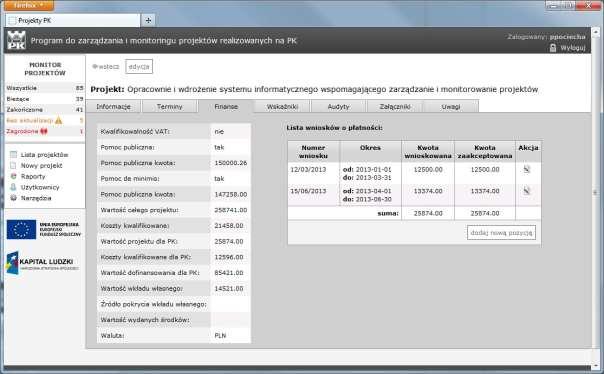The width and height of the screenshot is (604, 374).
Task: Click the PK crown logo in header
Action: (x=17, y=40)
